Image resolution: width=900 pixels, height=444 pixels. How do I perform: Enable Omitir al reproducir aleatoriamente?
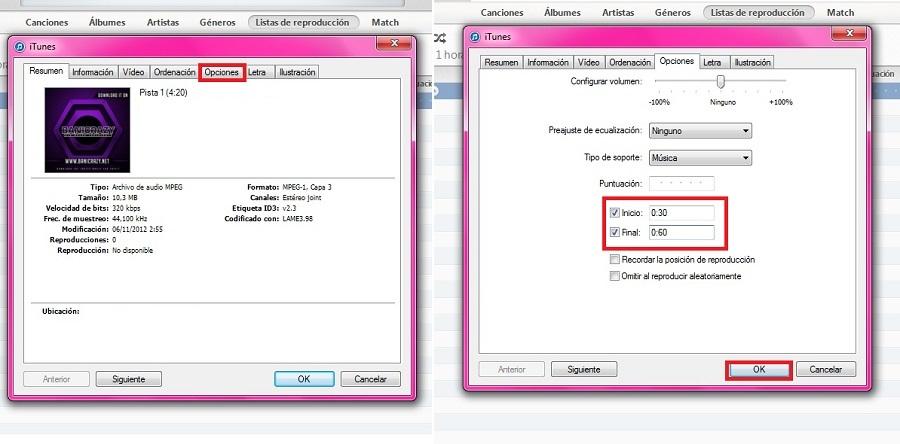pos(614,276)
